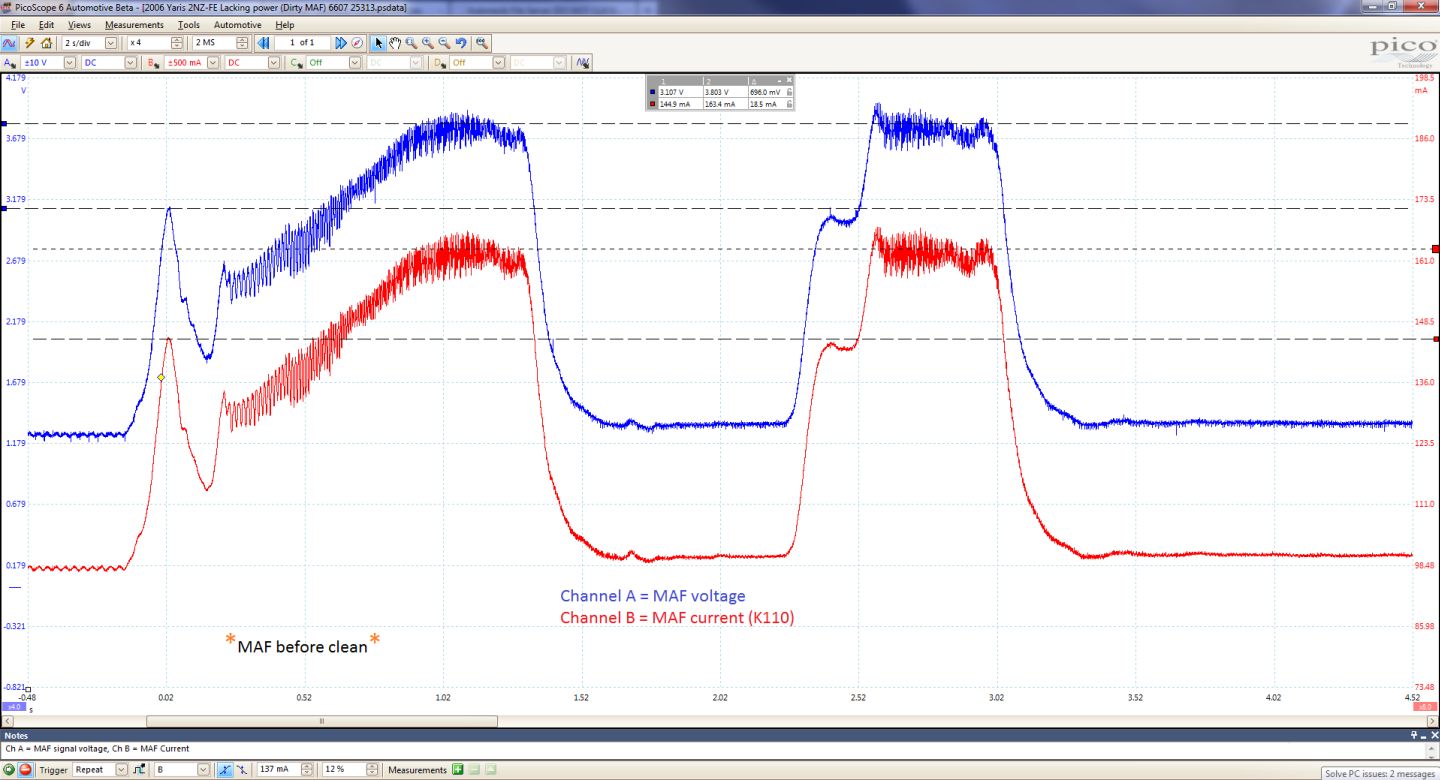Start capturing with the green Go button

(x=8, y=770)
